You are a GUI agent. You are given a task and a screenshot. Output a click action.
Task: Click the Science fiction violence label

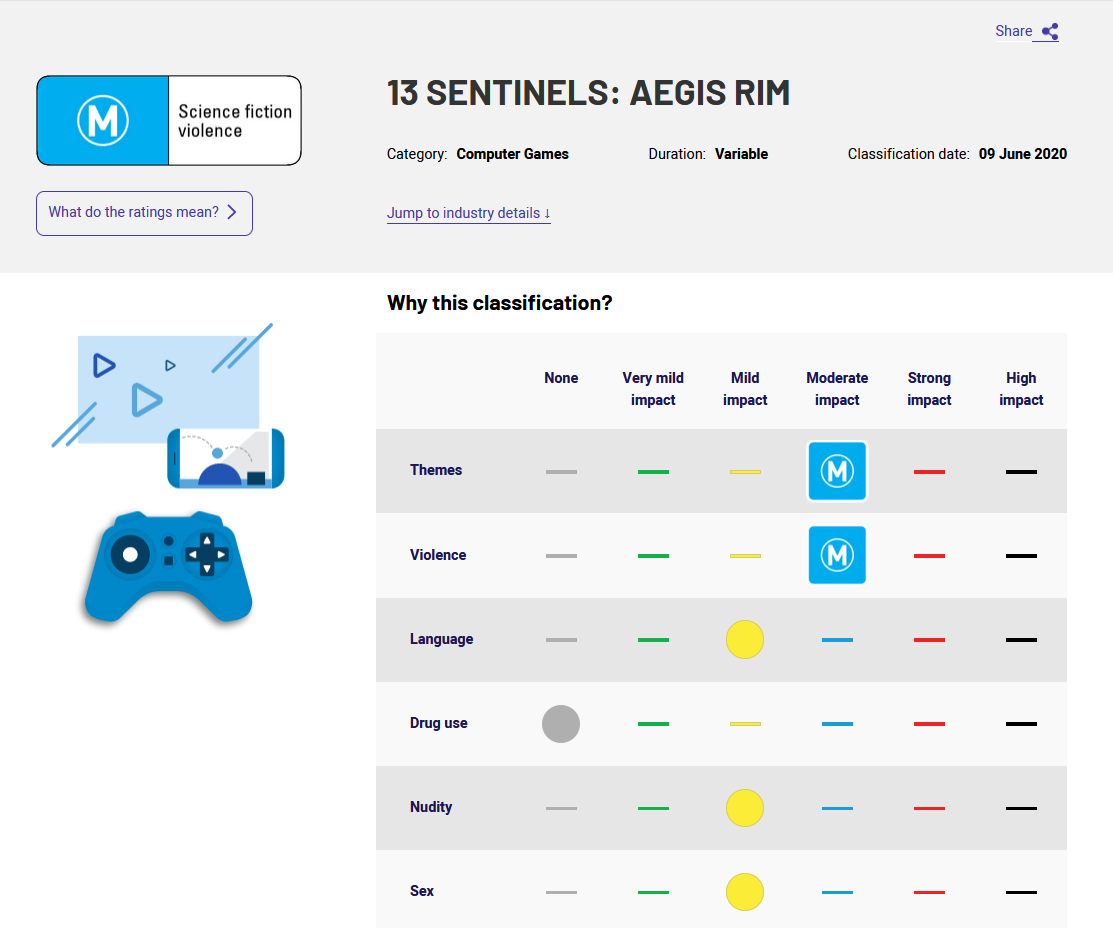[x=234, y=121]
